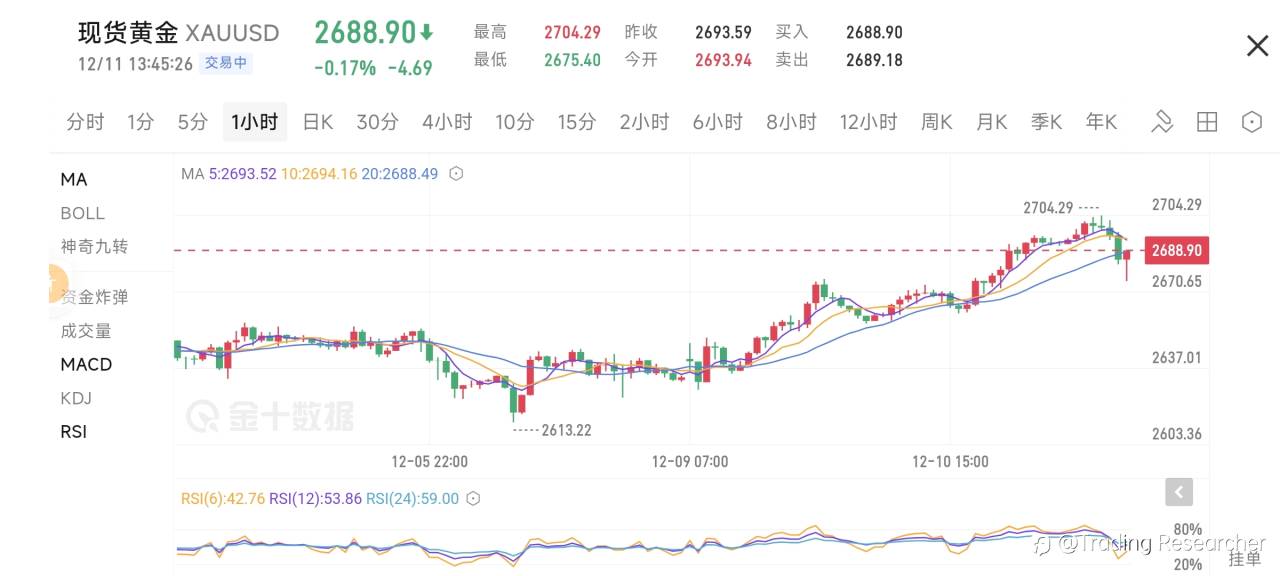The width and height of the screenshot is (1280, 576).
Task: Toggle the BOLL indicator on
Action: 82,213
